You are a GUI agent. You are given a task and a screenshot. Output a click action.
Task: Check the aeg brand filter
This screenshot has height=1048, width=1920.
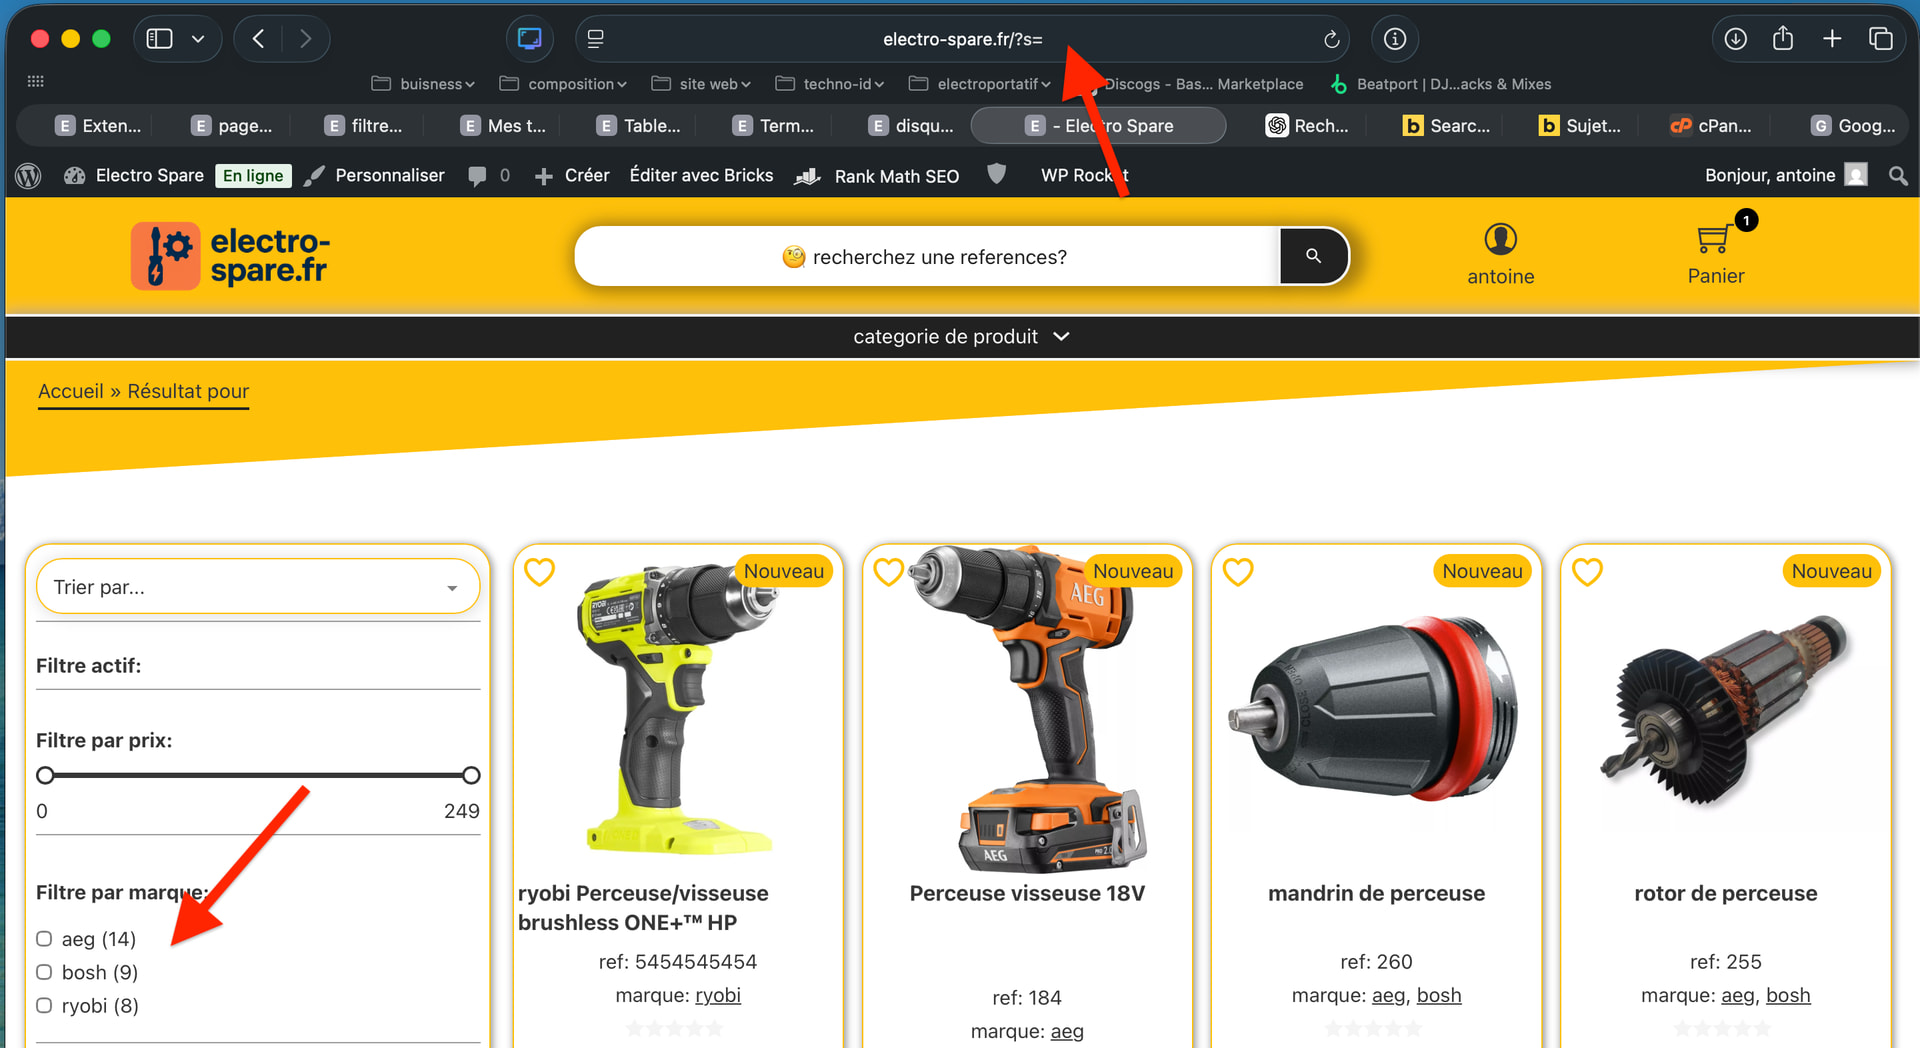[44, 939]
